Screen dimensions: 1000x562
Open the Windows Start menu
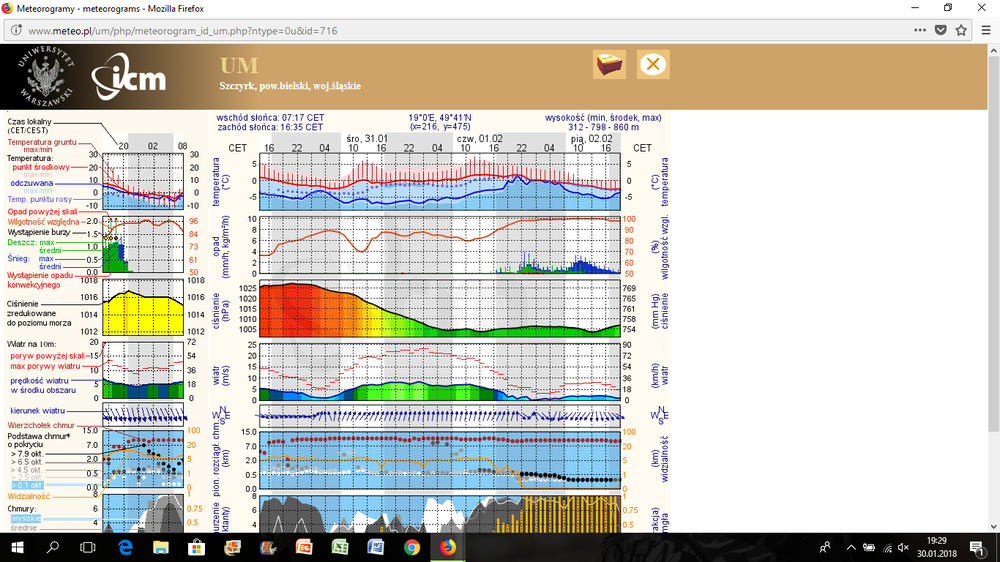click(x=17, y=547)
